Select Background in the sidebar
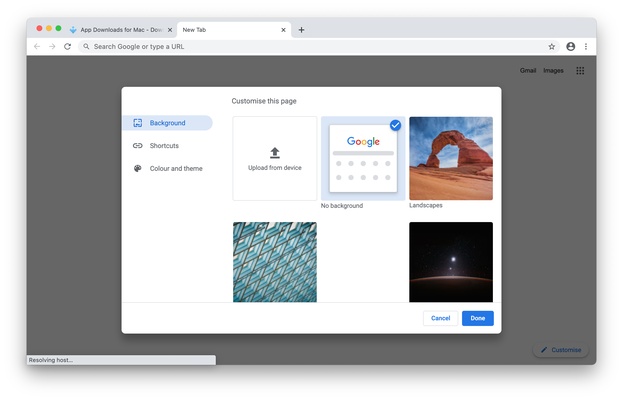The height and width of the screenshot is (400, 623). (x=167, y=123)
